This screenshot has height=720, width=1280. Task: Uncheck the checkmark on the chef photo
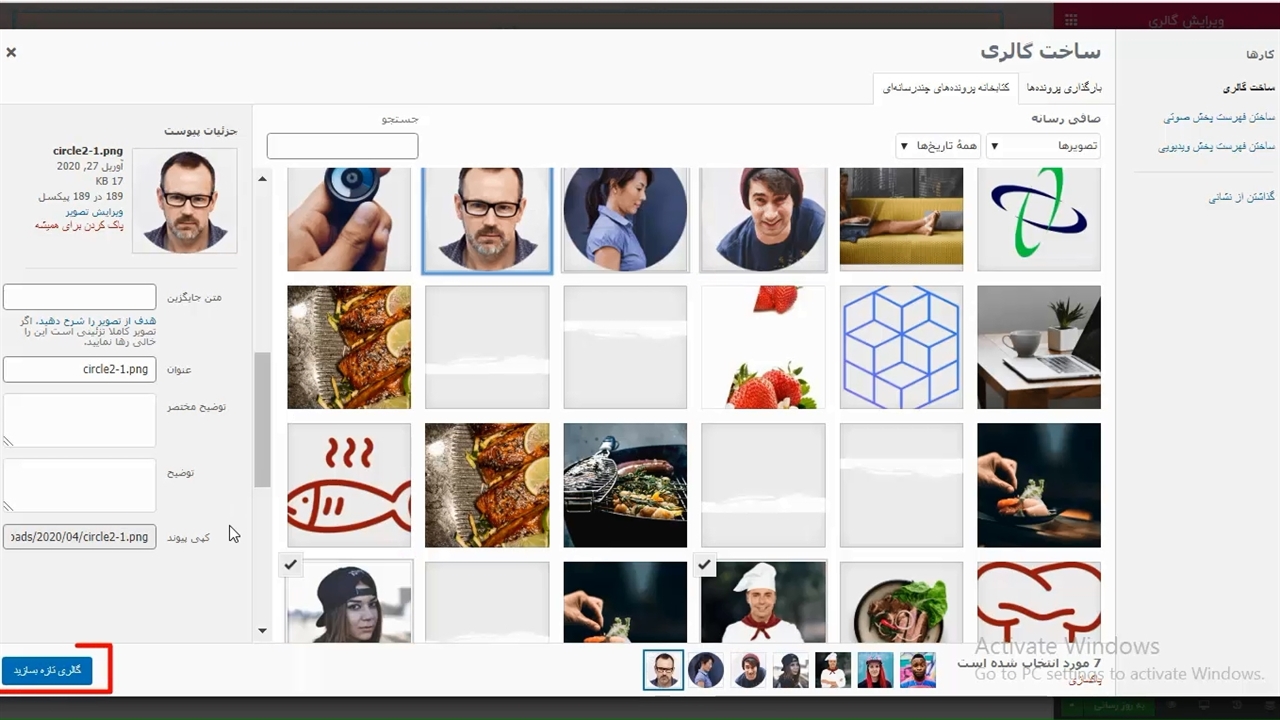705,565
